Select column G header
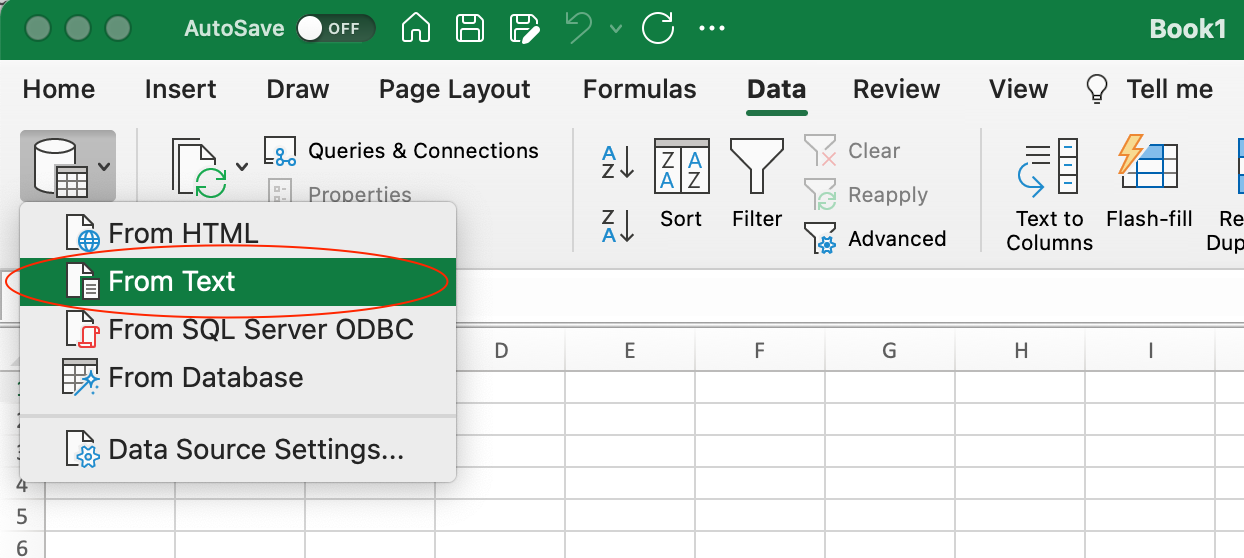The image size is (1244, 558). [x=889, y=351]
